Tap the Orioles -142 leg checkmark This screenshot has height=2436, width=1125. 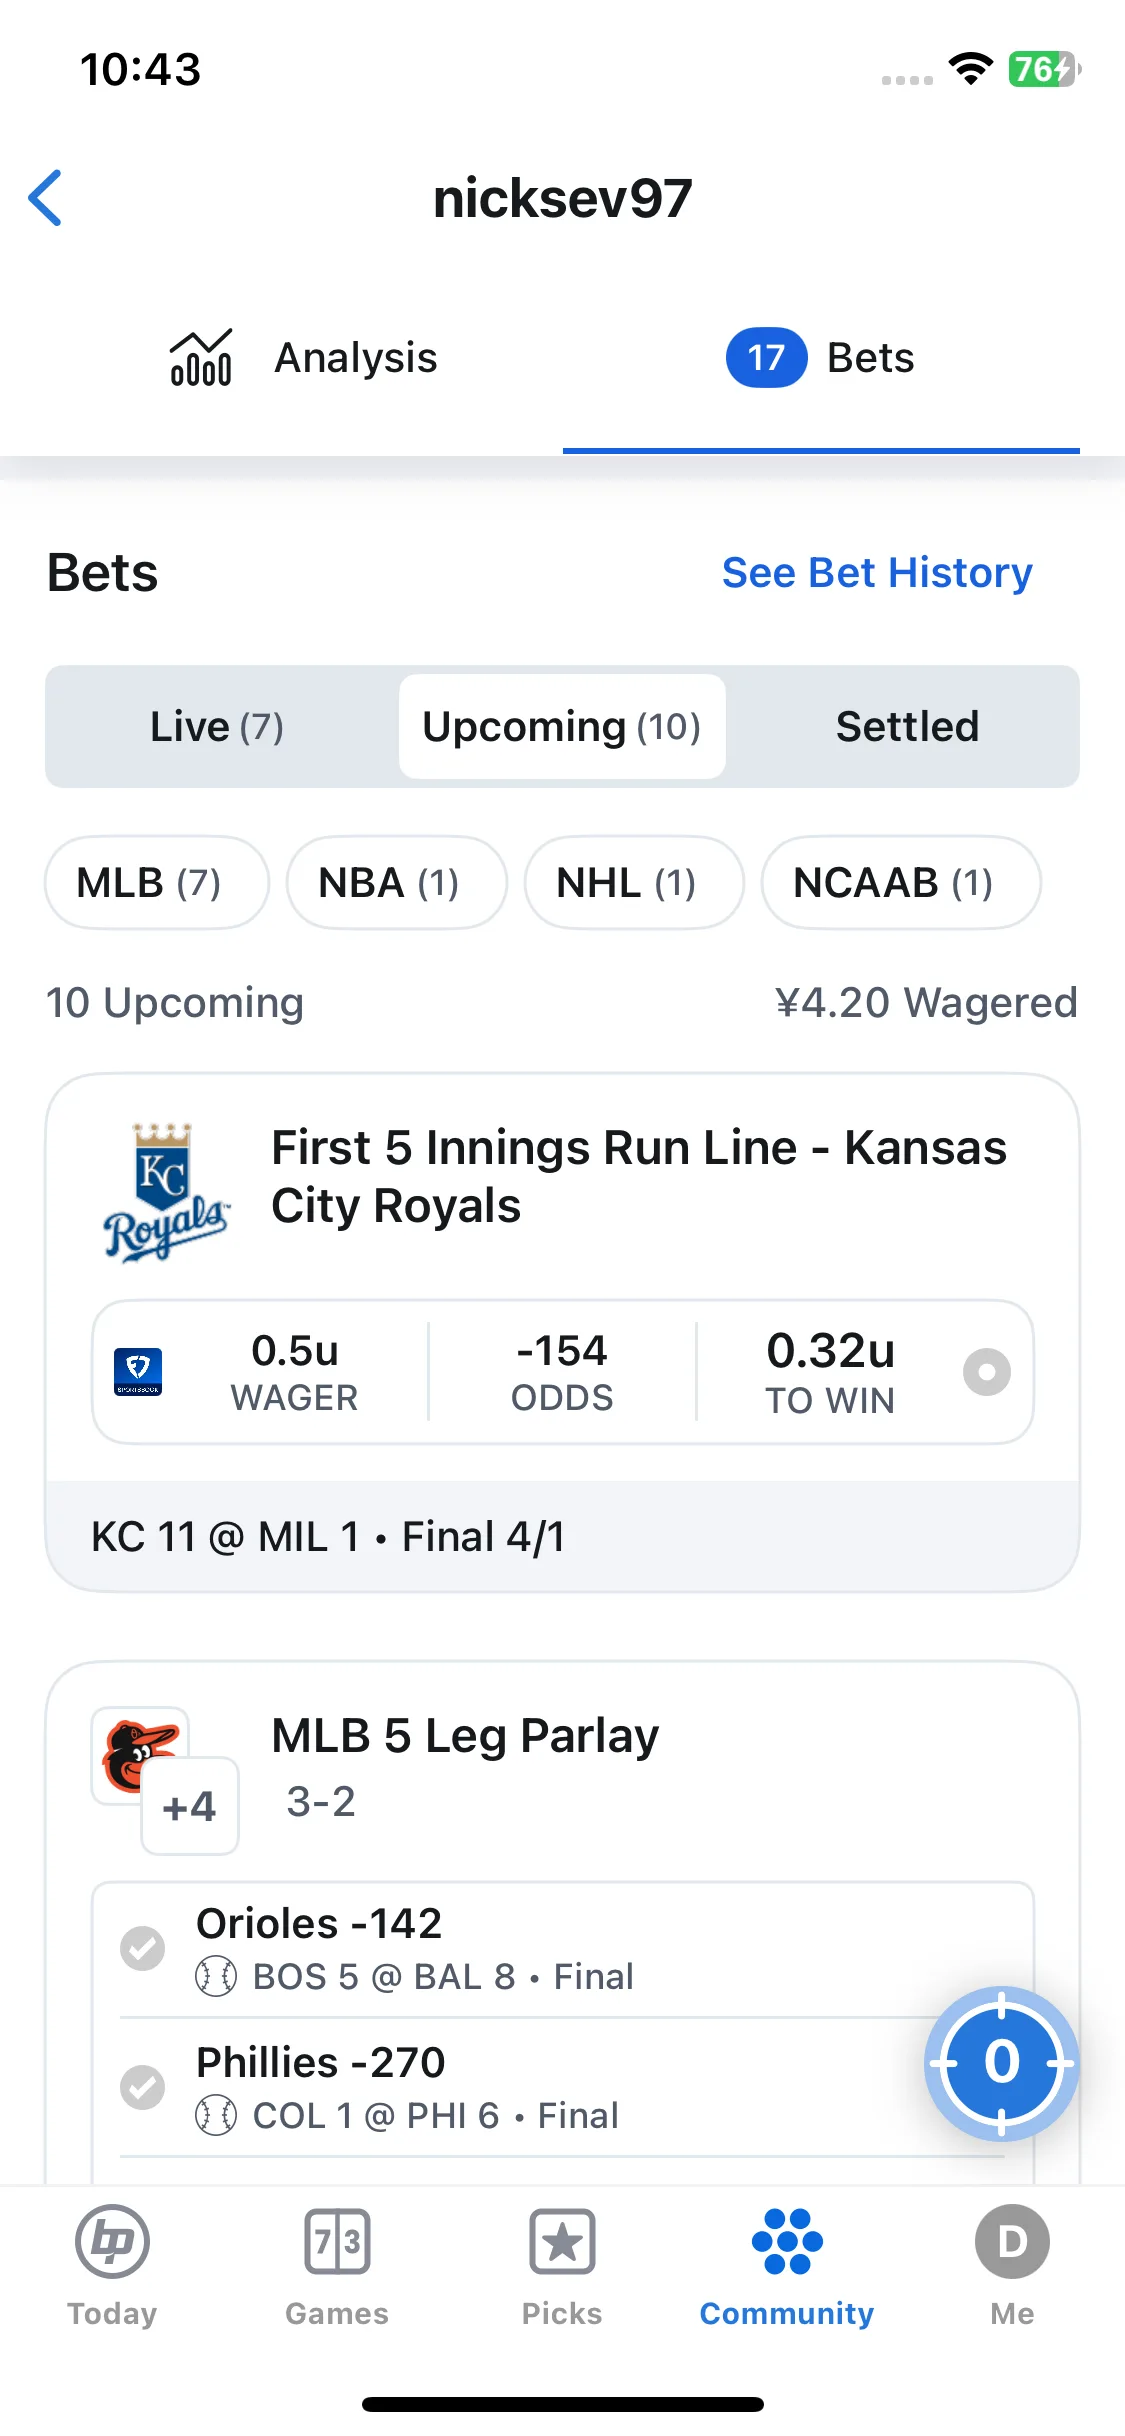tap(142, 1948)
